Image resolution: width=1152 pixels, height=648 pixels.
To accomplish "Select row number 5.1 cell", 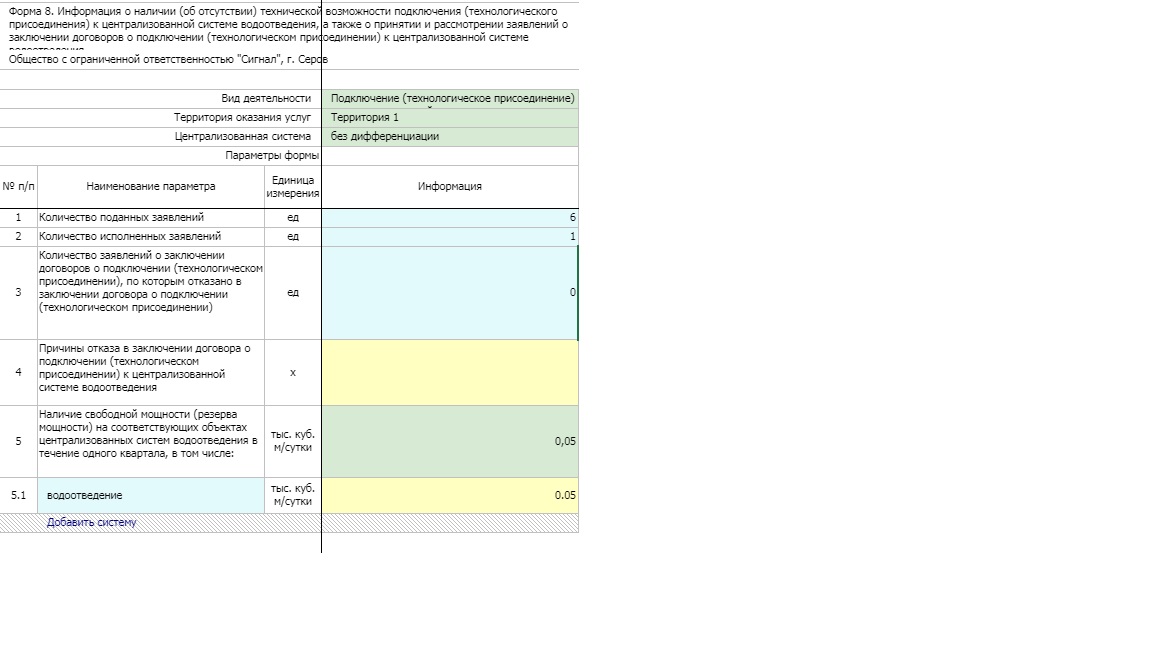I will pos(18,495).
